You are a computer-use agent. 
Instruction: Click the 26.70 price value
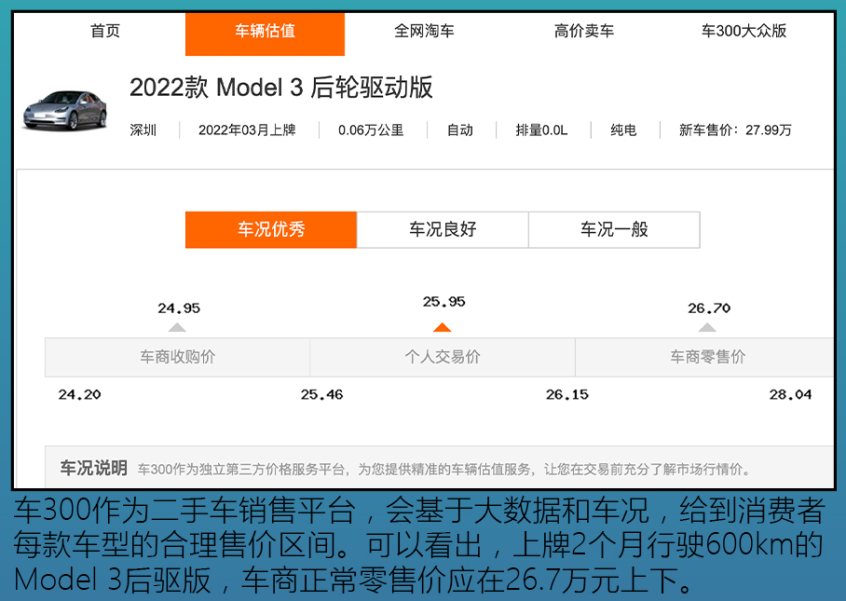pos(709,309)
